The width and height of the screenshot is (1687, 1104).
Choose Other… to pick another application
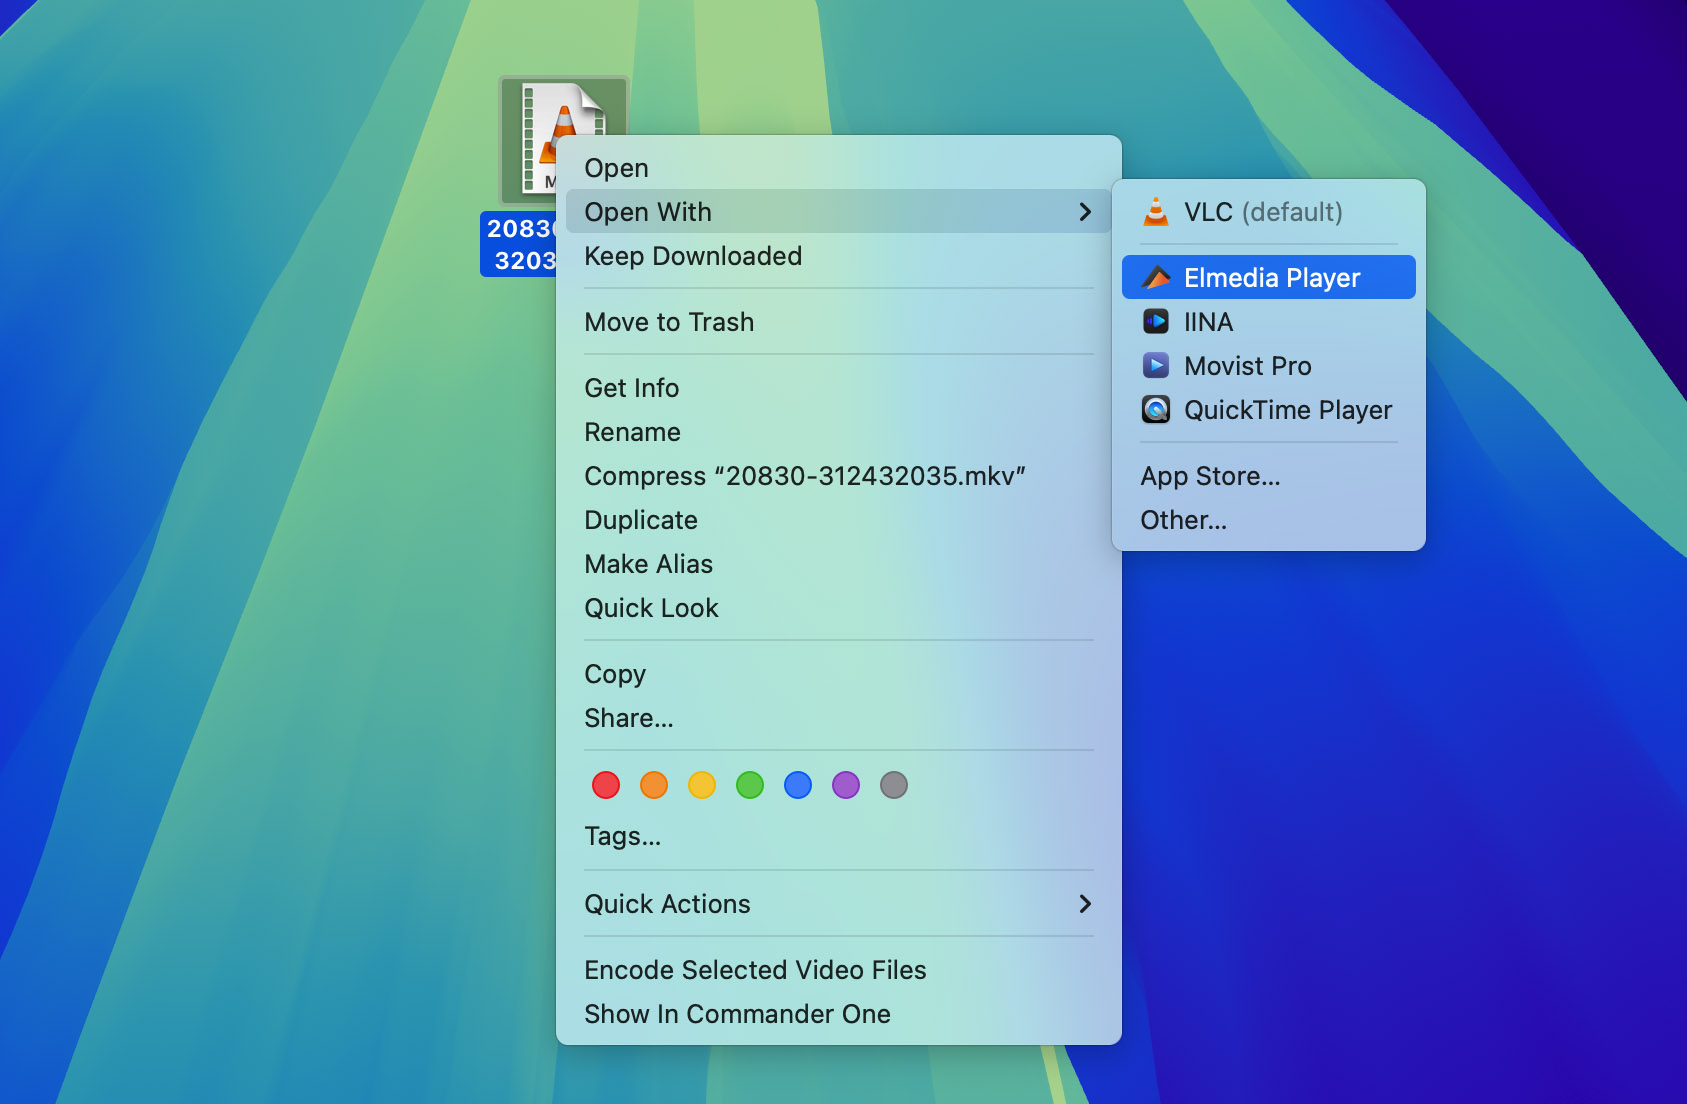click(x=1183, y=520)
